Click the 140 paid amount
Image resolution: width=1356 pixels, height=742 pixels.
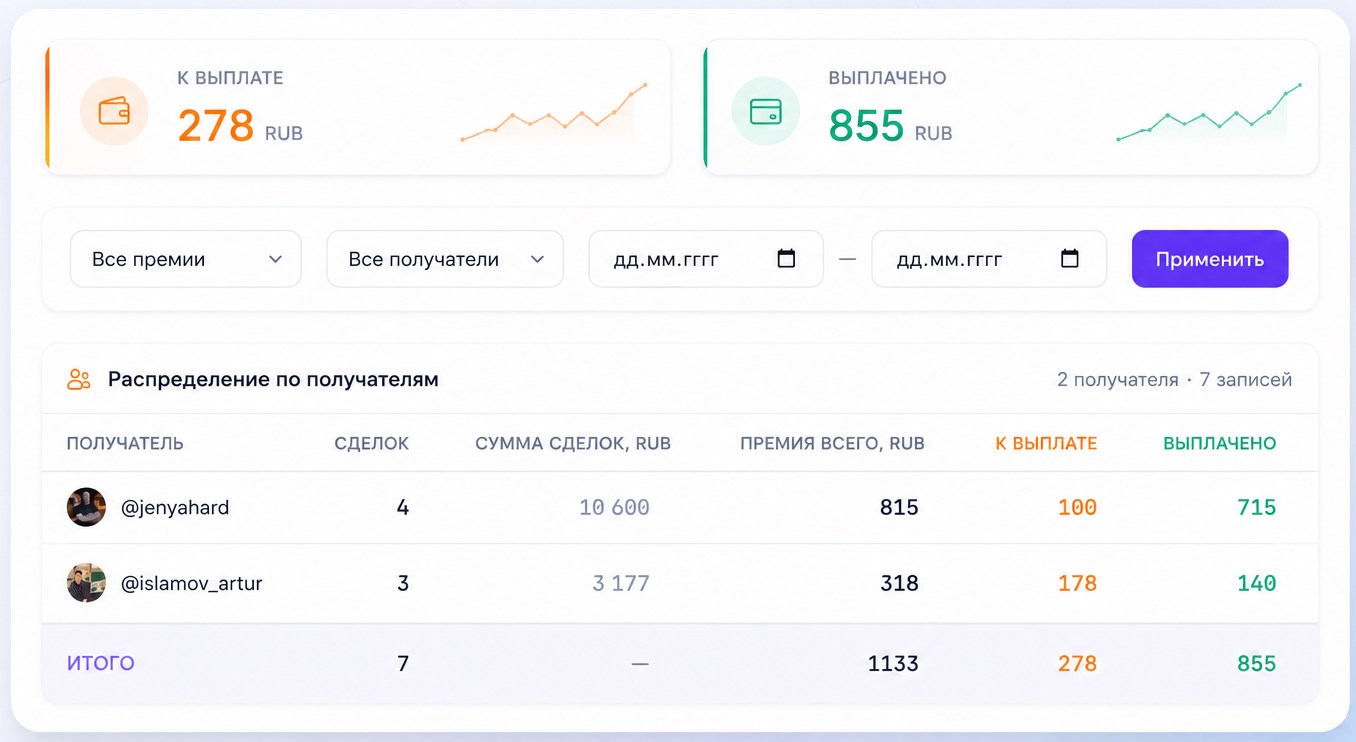1257,583
